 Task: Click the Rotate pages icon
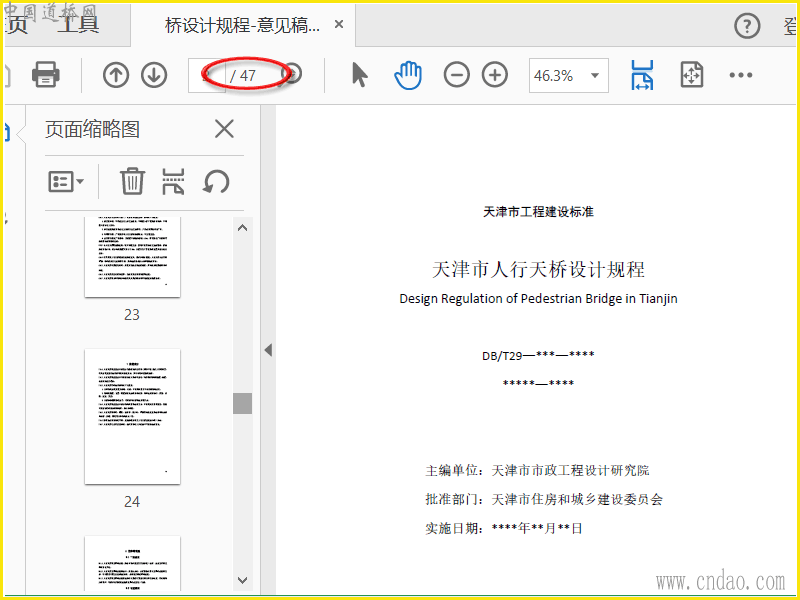(x=216, y=182)
